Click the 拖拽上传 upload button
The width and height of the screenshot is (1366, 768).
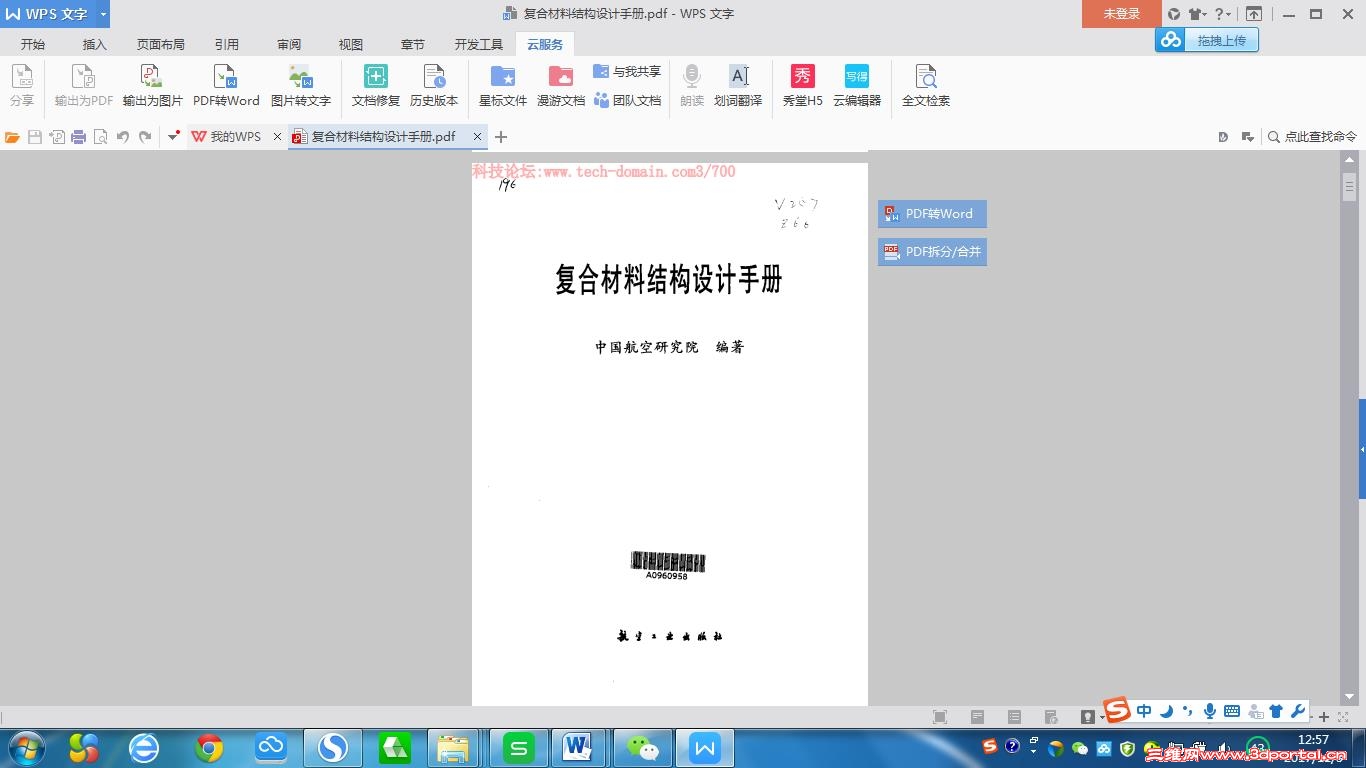click(x=1206, y=40)
